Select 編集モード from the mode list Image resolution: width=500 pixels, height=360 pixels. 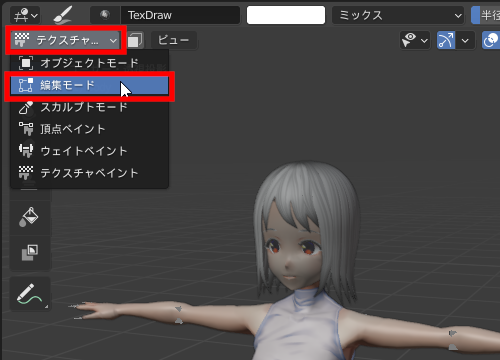pos(89,85)
